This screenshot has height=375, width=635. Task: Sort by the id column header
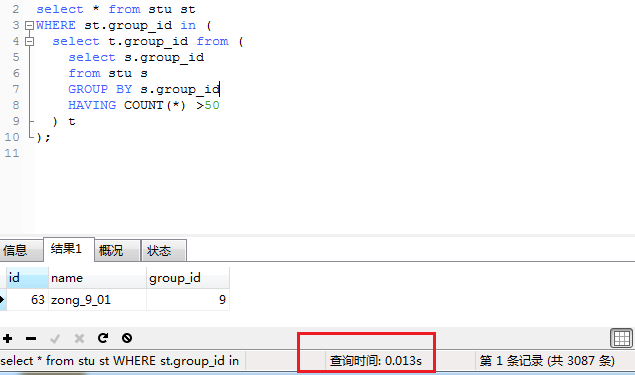(28, 278)
